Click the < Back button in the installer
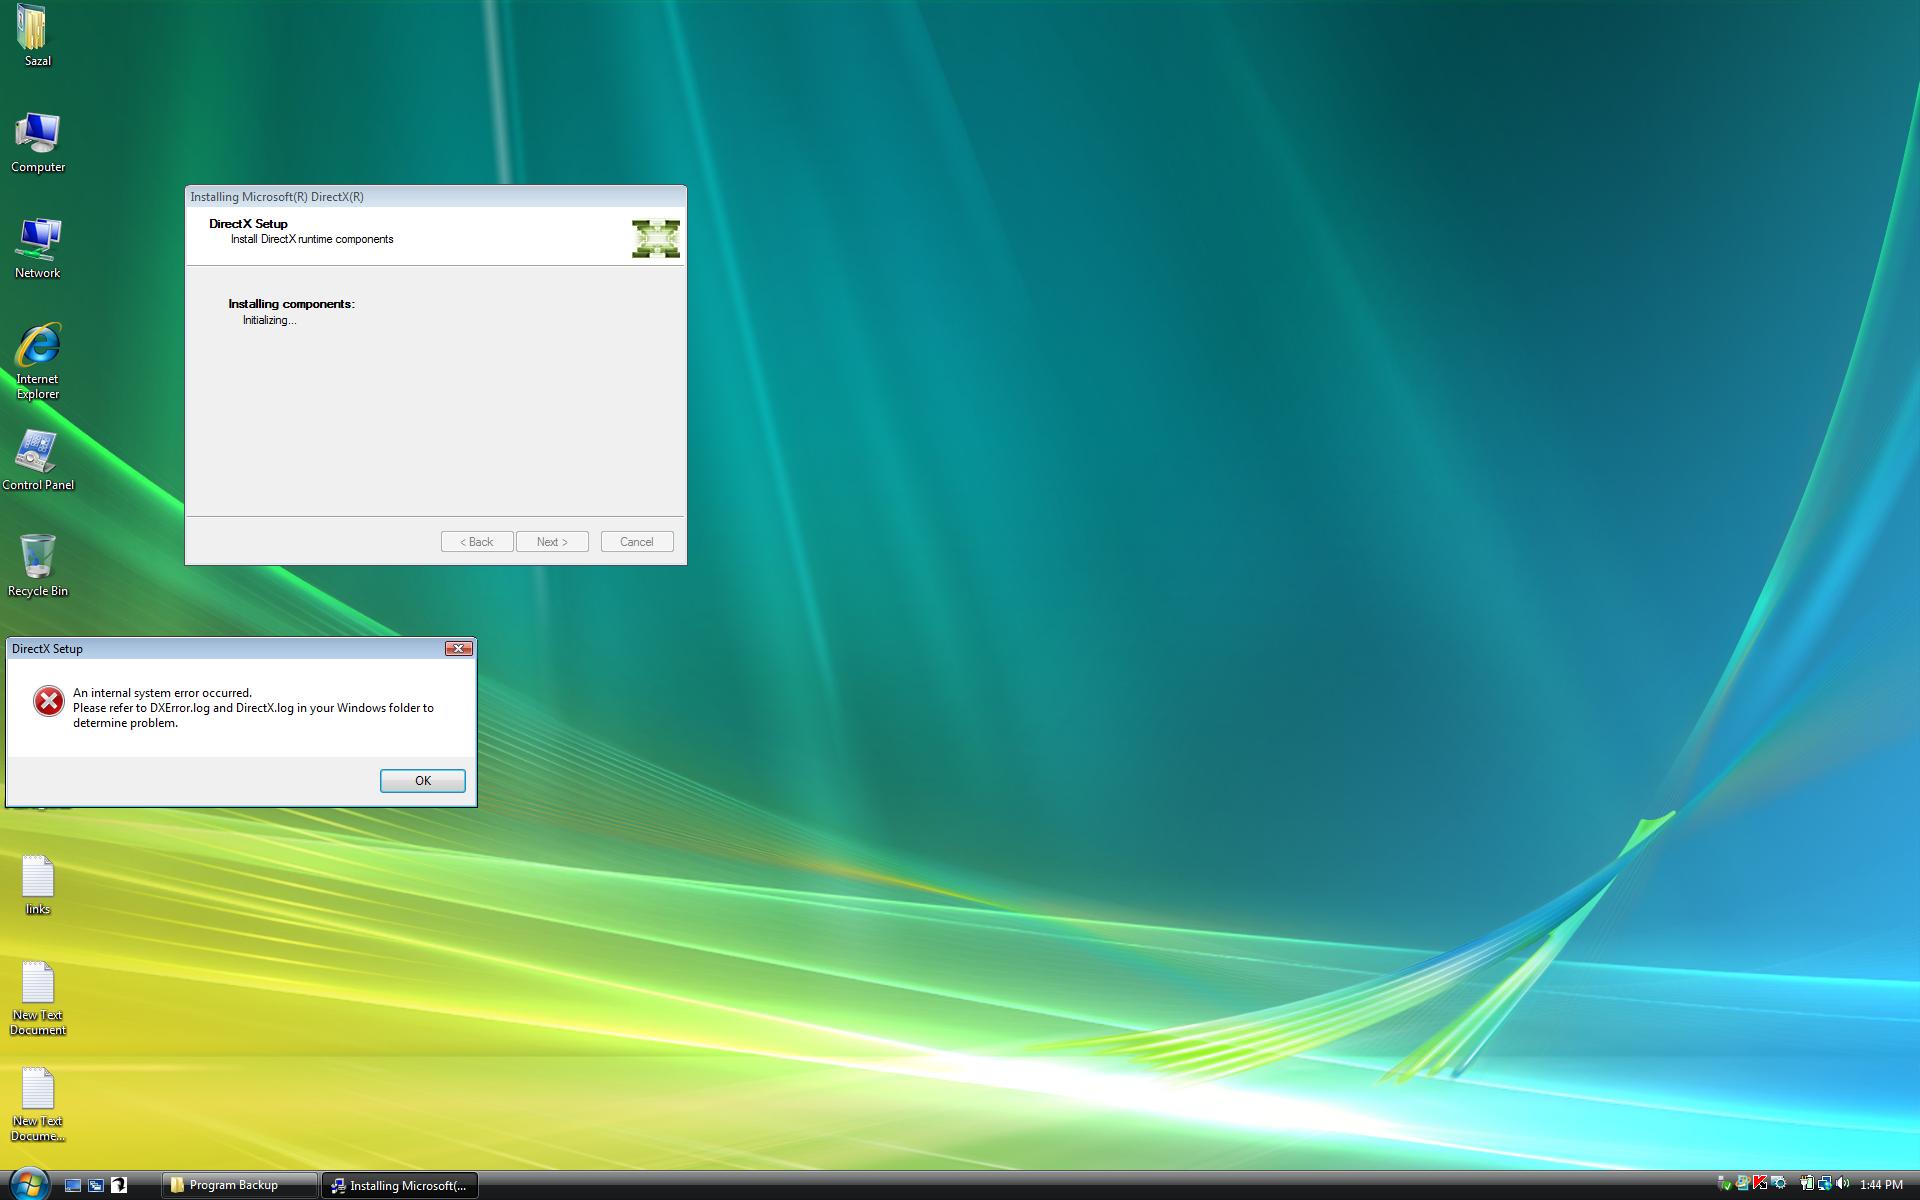The height and width of the screenshot is (1200, 1920). point(477,541)
